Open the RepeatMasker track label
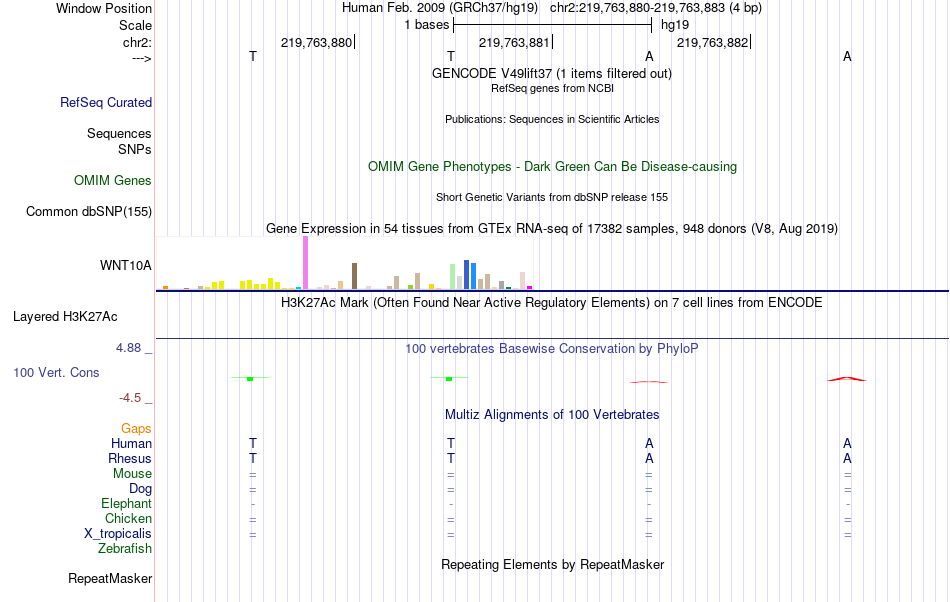The height and width of the screenshot is (602, 950). [110, 578]
